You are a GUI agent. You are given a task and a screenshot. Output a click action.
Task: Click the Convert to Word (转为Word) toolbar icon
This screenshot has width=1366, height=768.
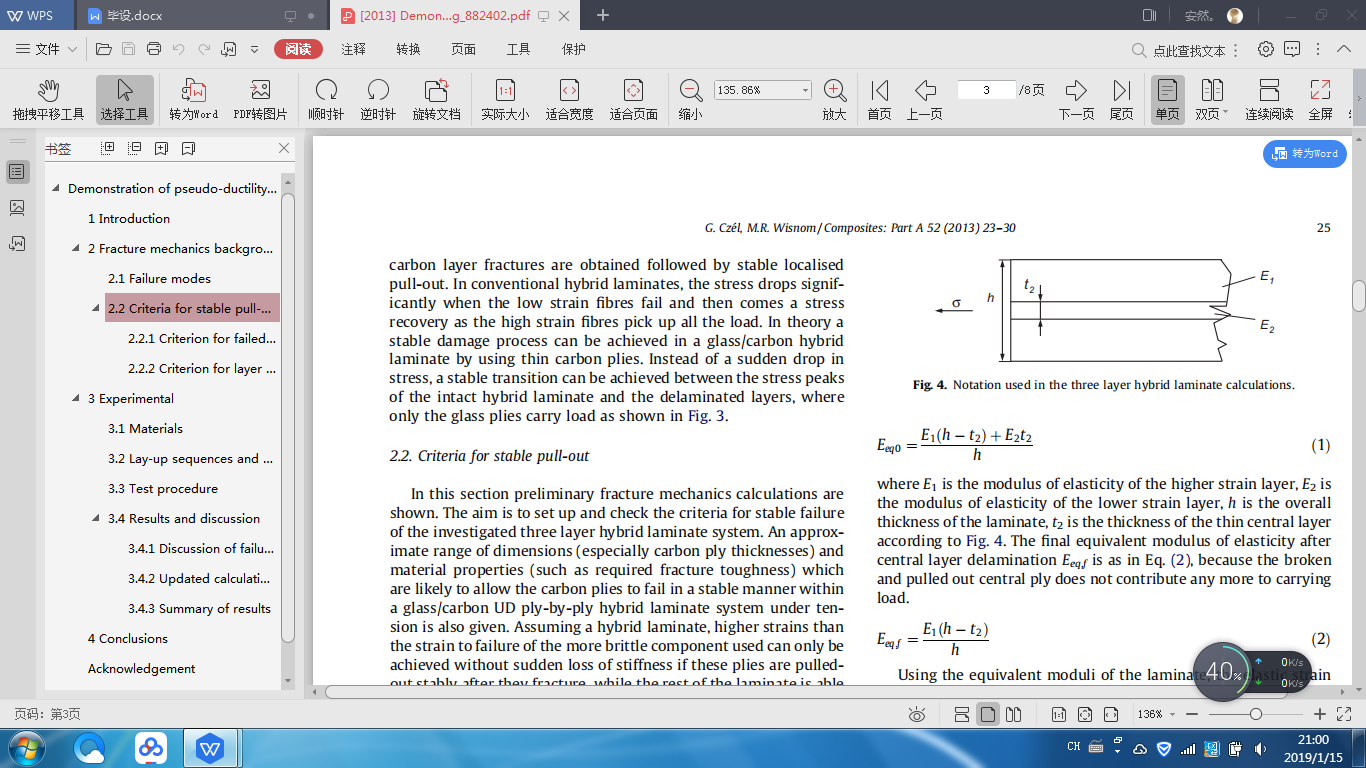[193, 99]
